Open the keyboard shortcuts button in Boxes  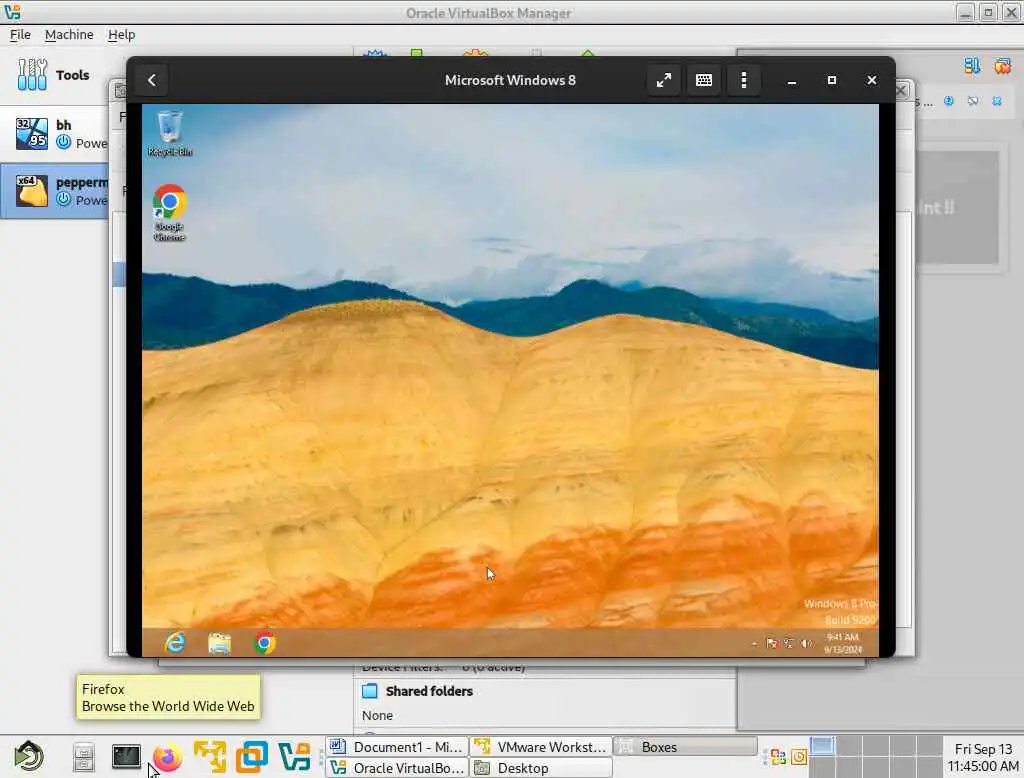pos(704,80)
